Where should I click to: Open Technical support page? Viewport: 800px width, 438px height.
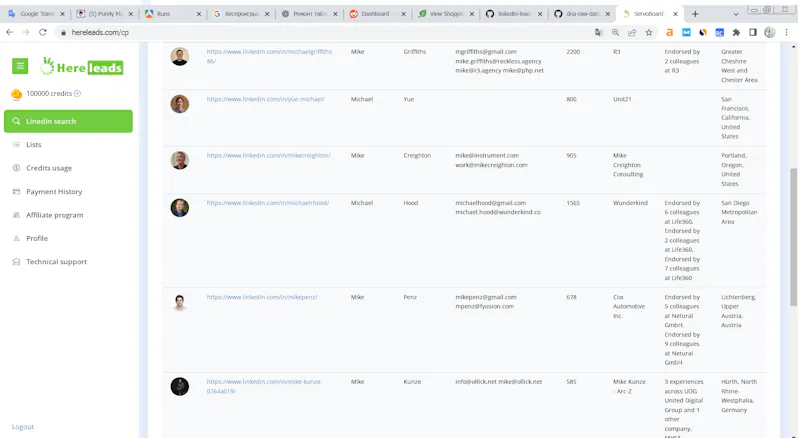pos(57,262)
